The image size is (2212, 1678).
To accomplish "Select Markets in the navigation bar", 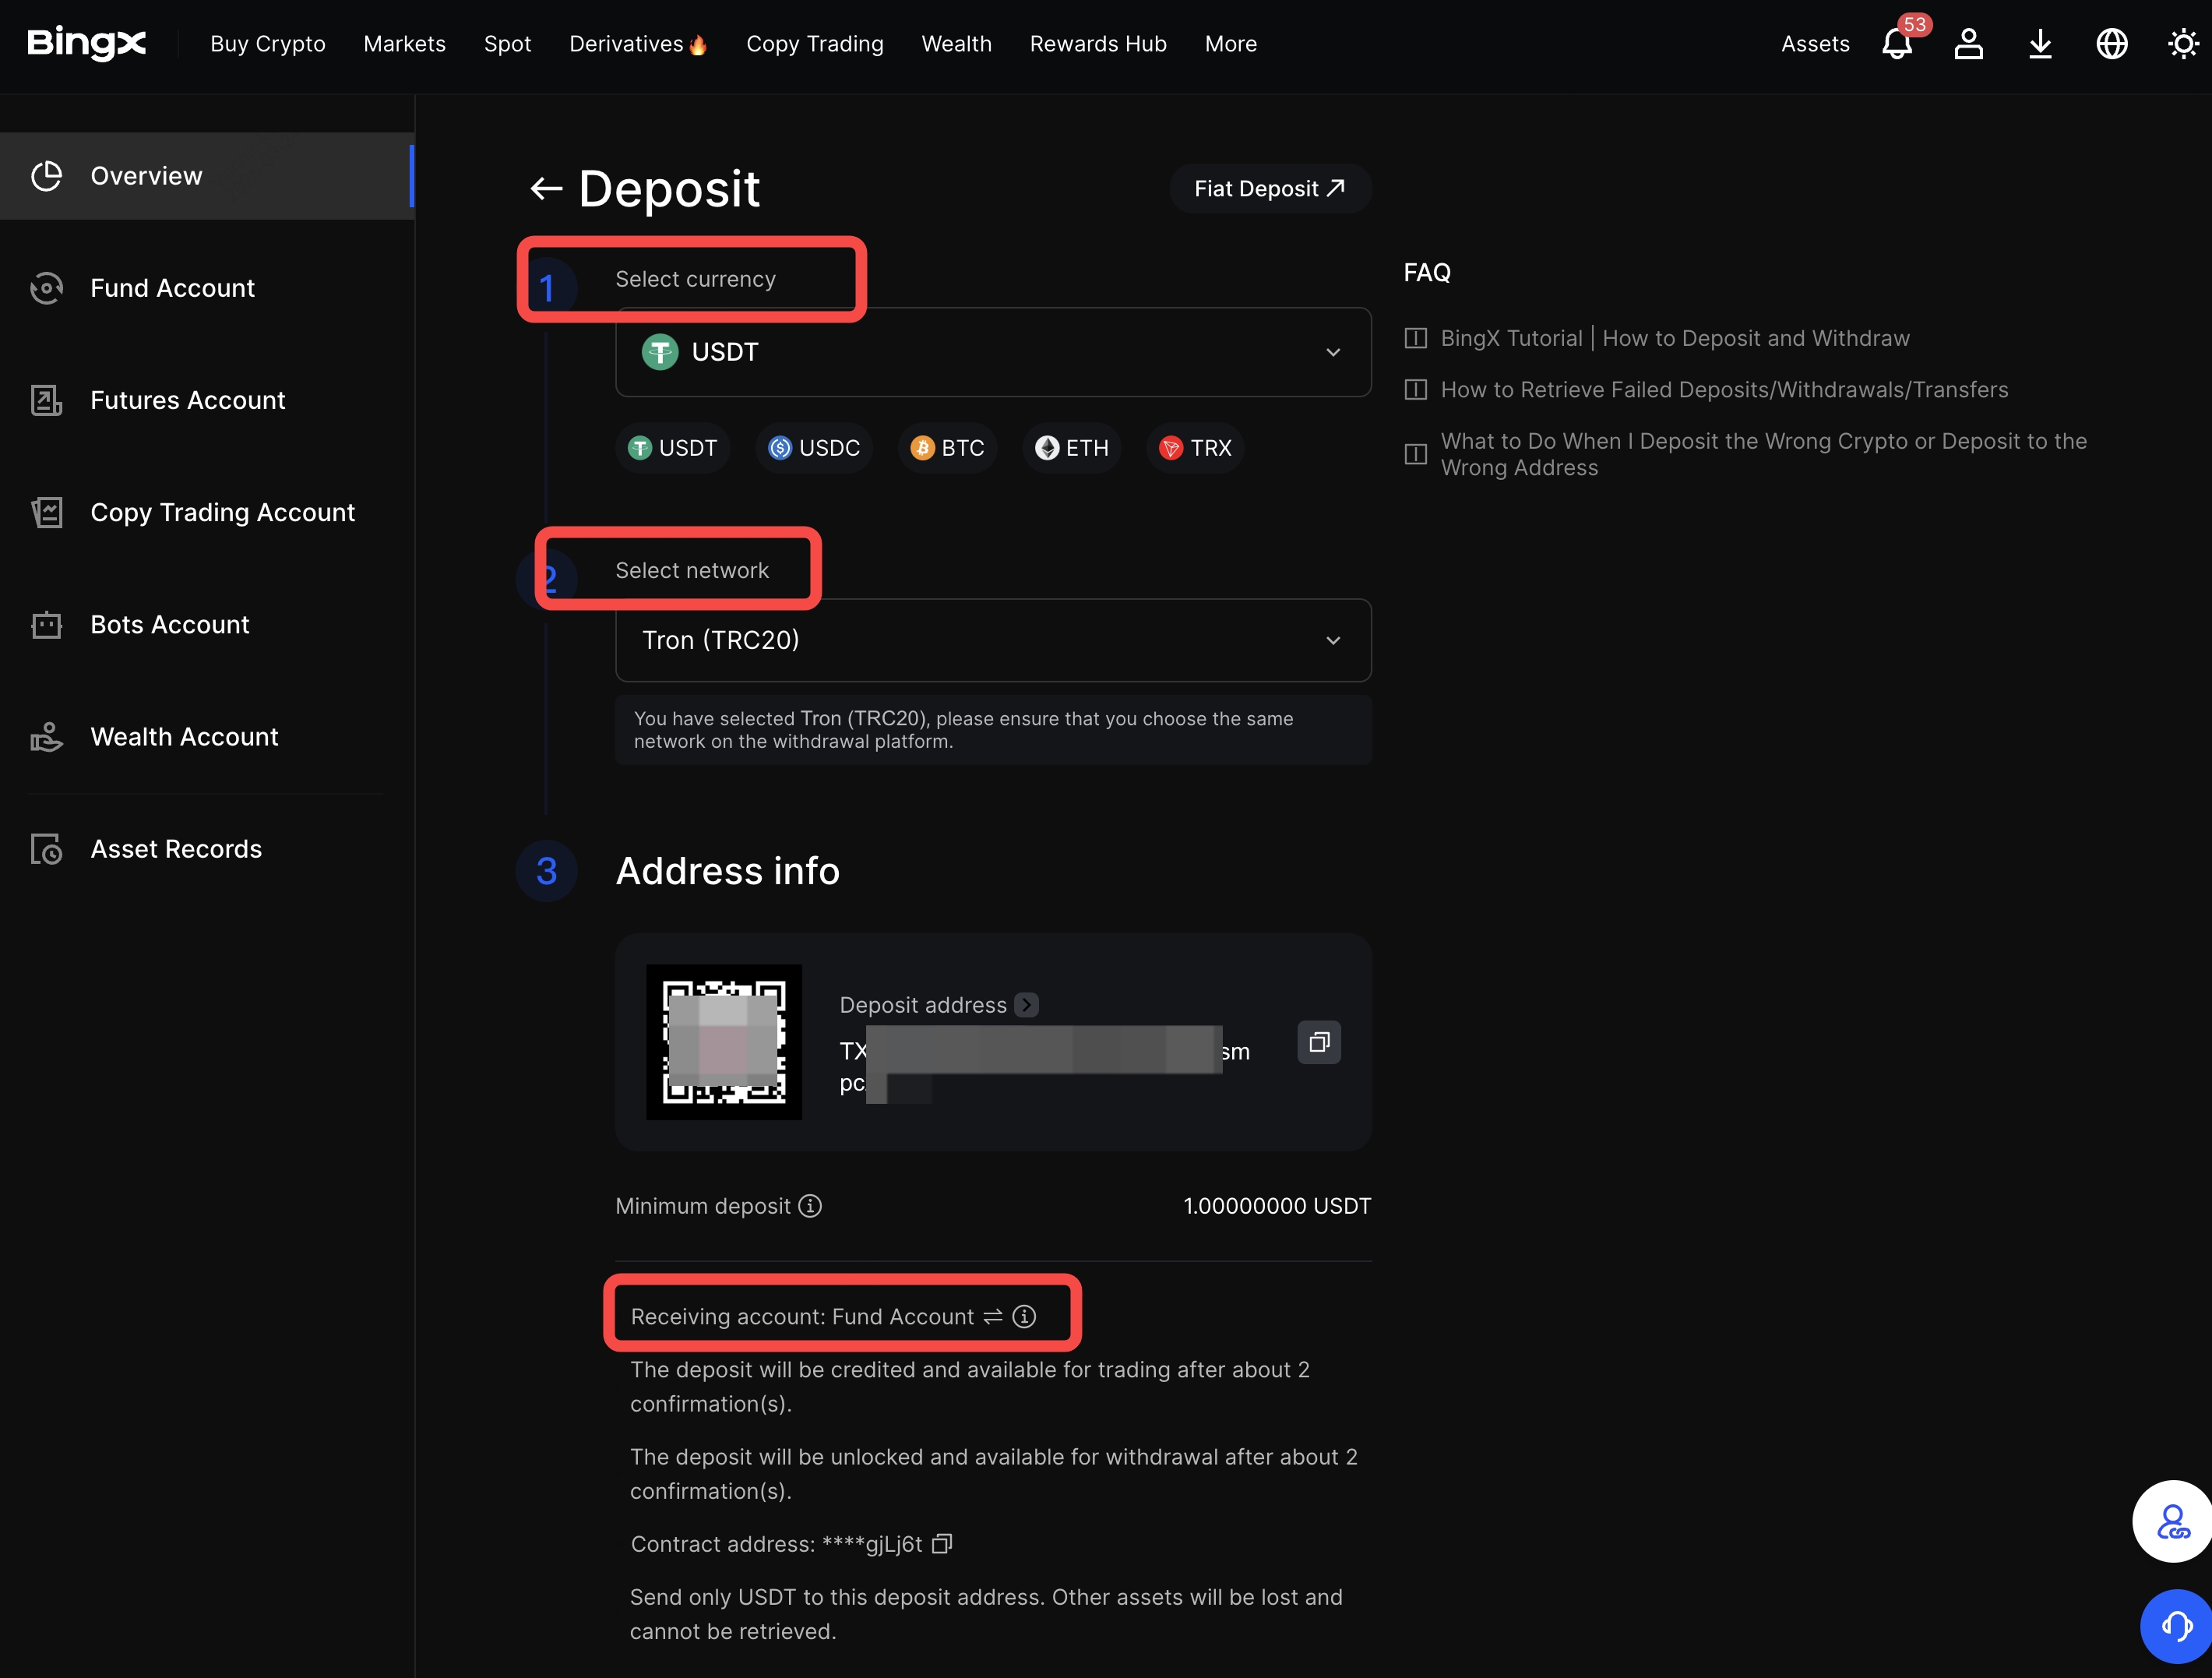I will coord(404,44).
